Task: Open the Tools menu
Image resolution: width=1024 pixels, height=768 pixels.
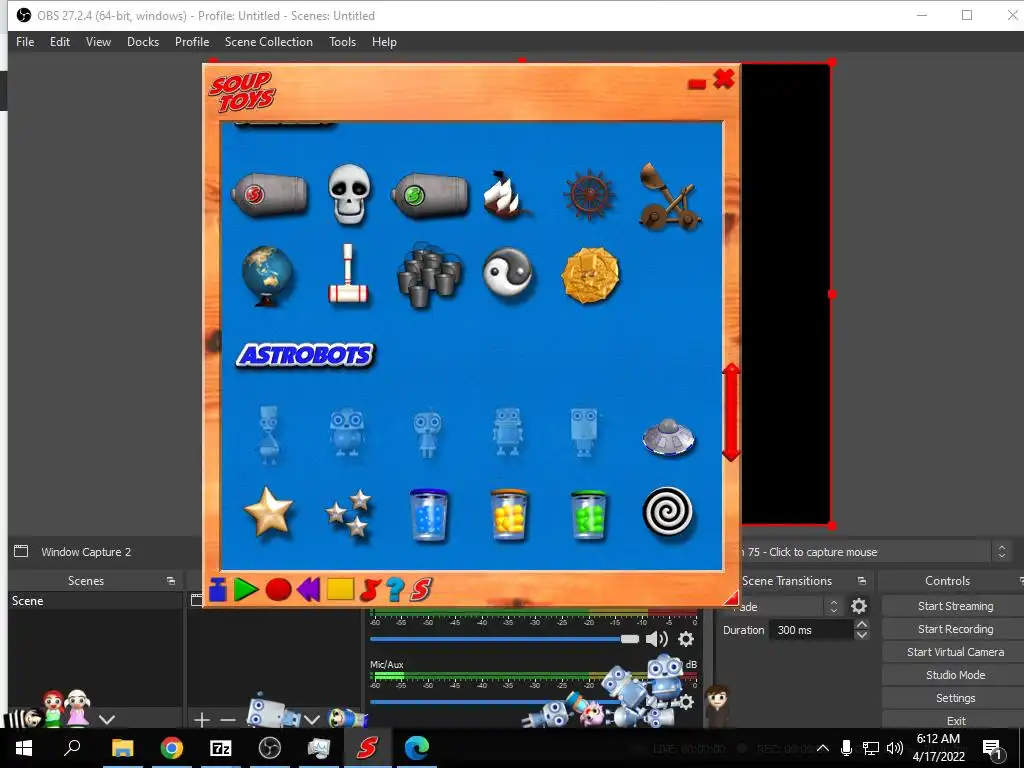Action: click(342, 42)
